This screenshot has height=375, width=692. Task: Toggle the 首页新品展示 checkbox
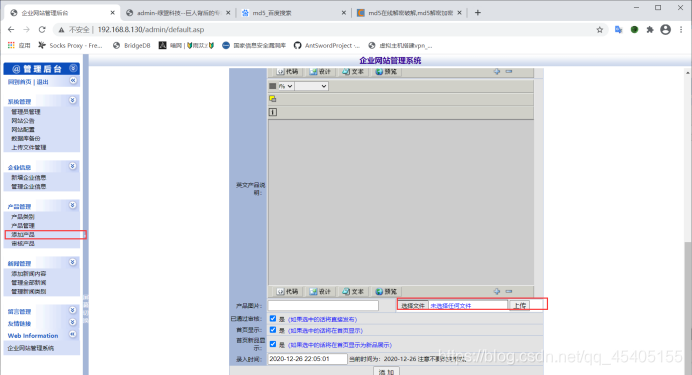pyautogui.click(x=273, y=344)
